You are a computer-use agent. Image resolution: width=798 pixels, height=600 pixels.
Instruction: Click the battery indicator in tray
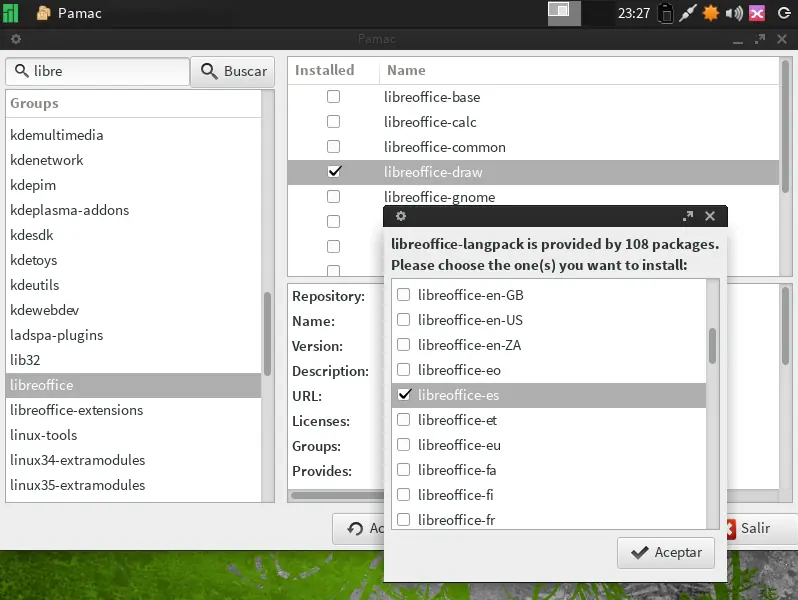(665, 13)
